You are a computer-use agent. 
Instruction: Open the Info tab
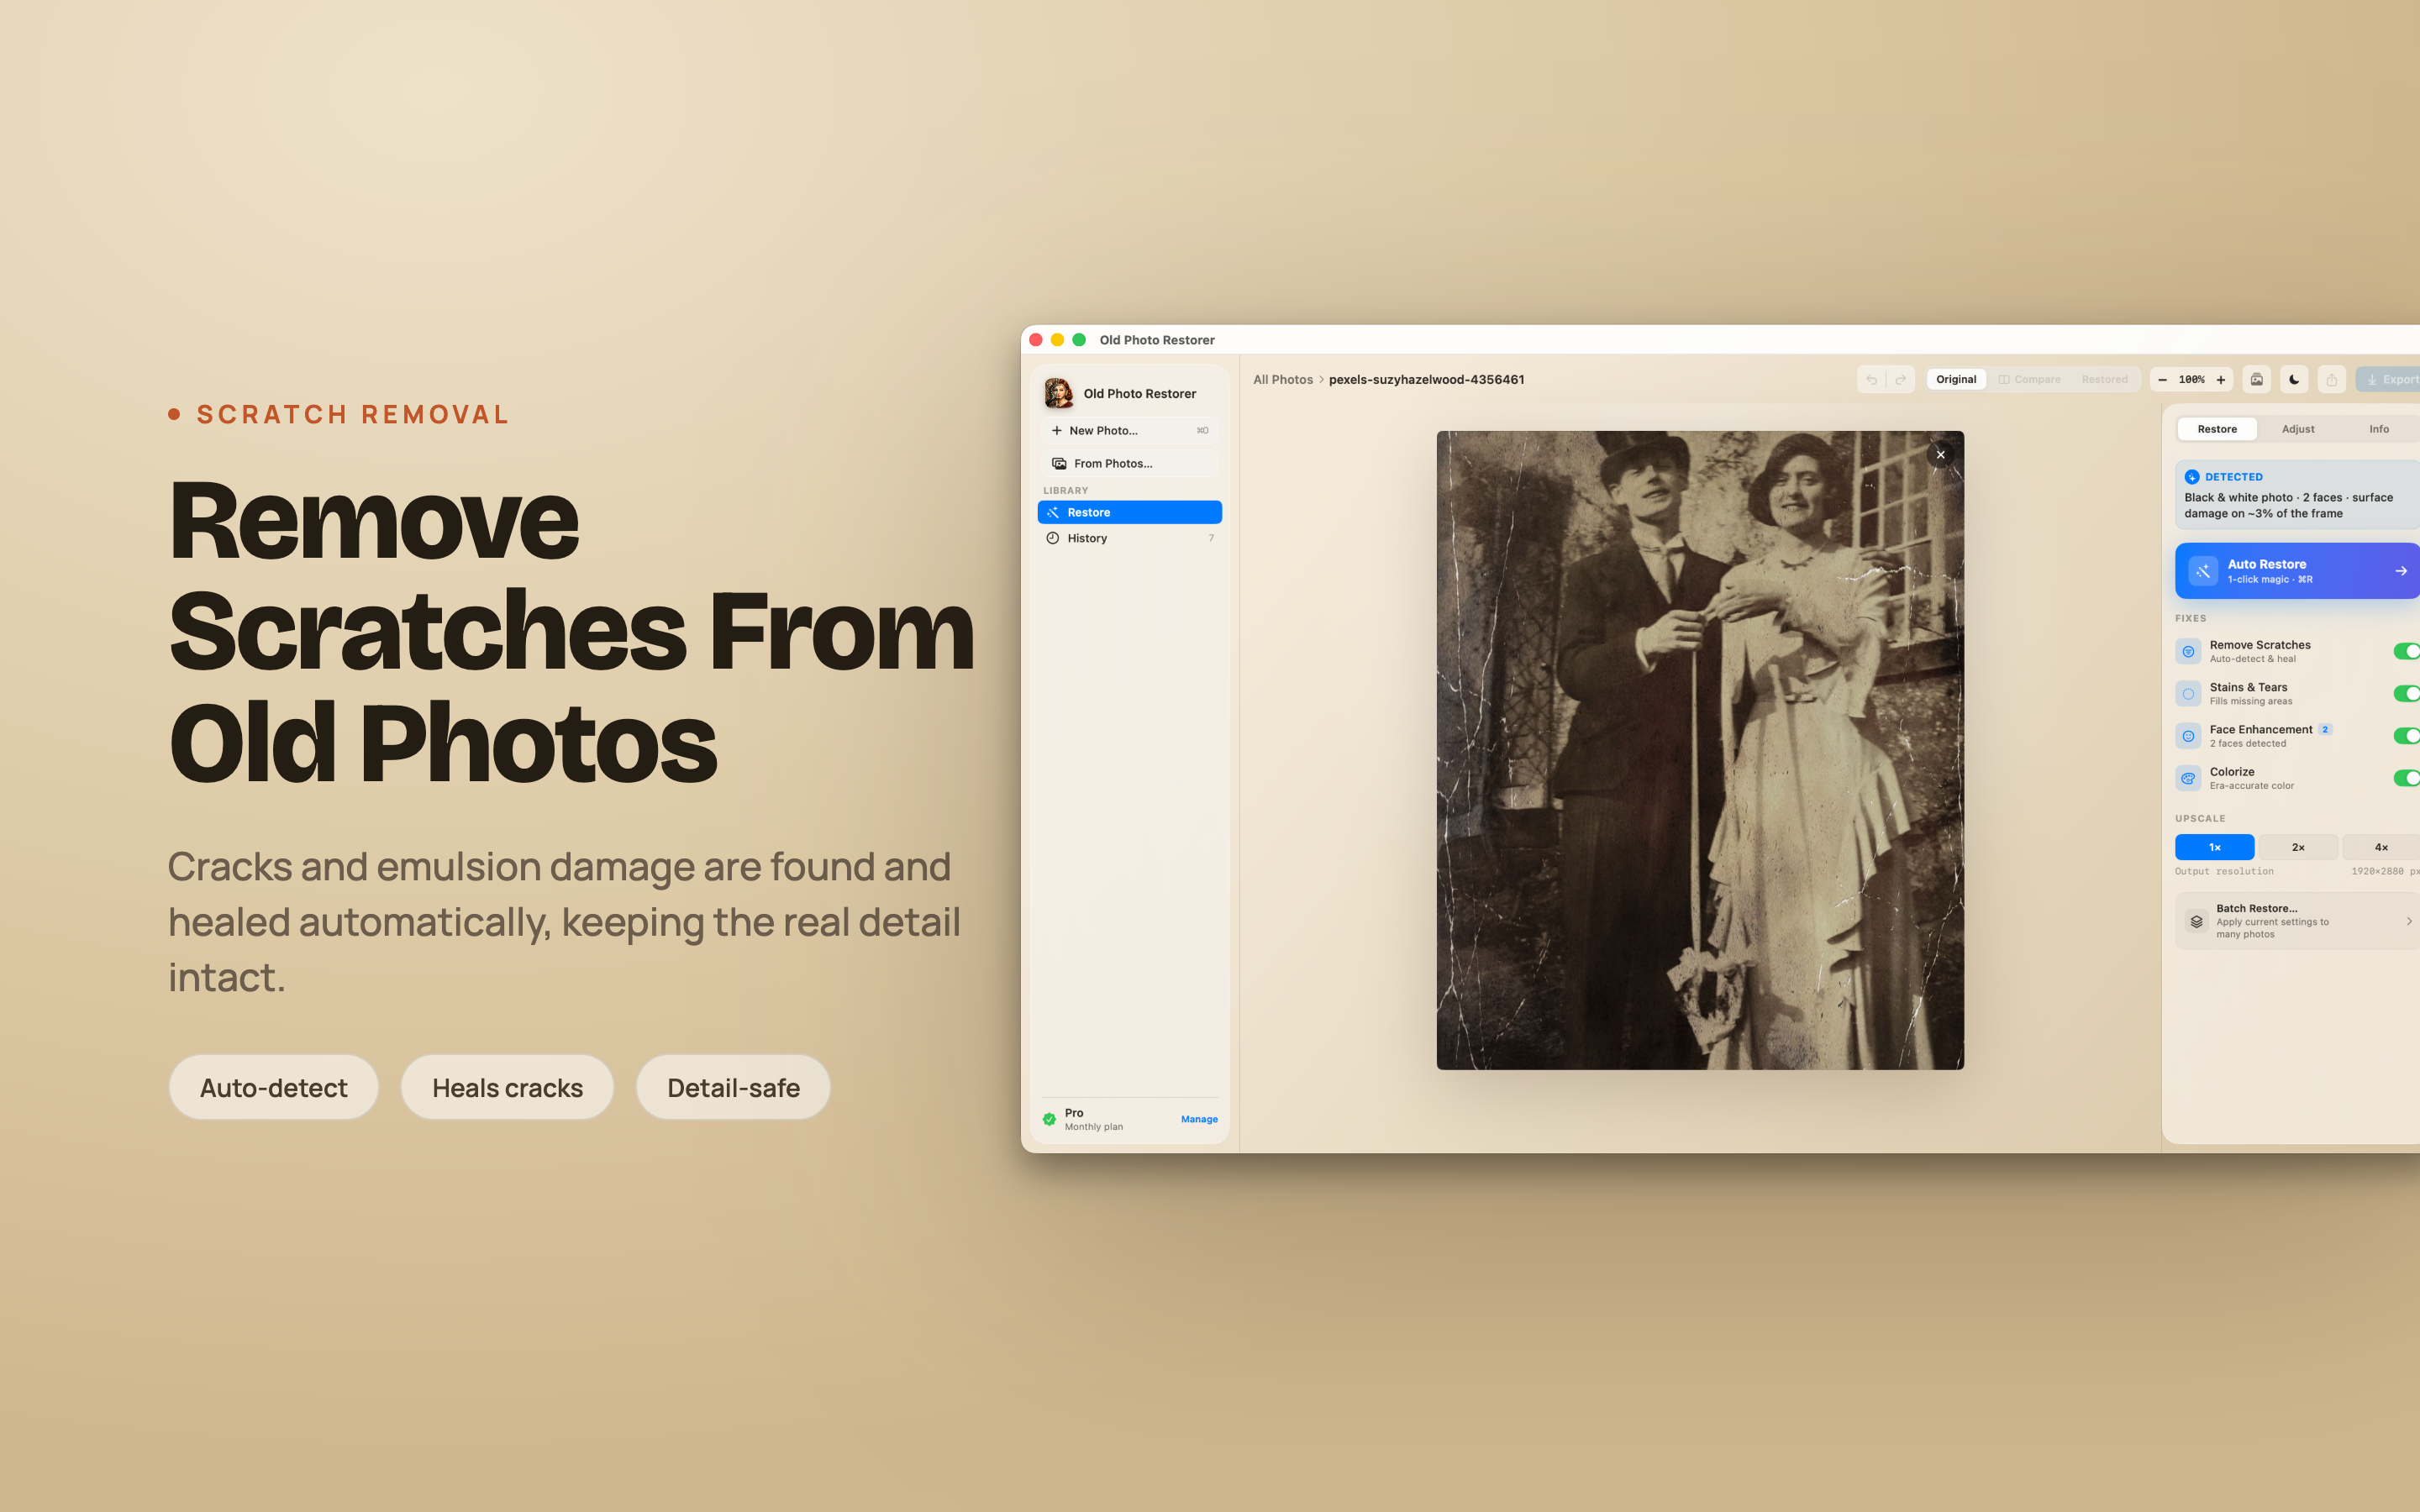coord(2379,429)
